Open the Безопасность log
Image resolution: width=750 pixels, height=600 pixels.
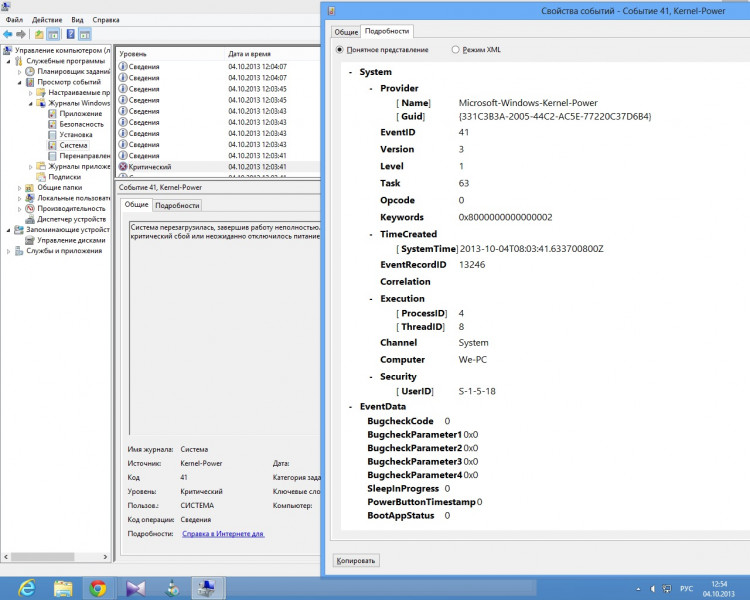[81, 124]
